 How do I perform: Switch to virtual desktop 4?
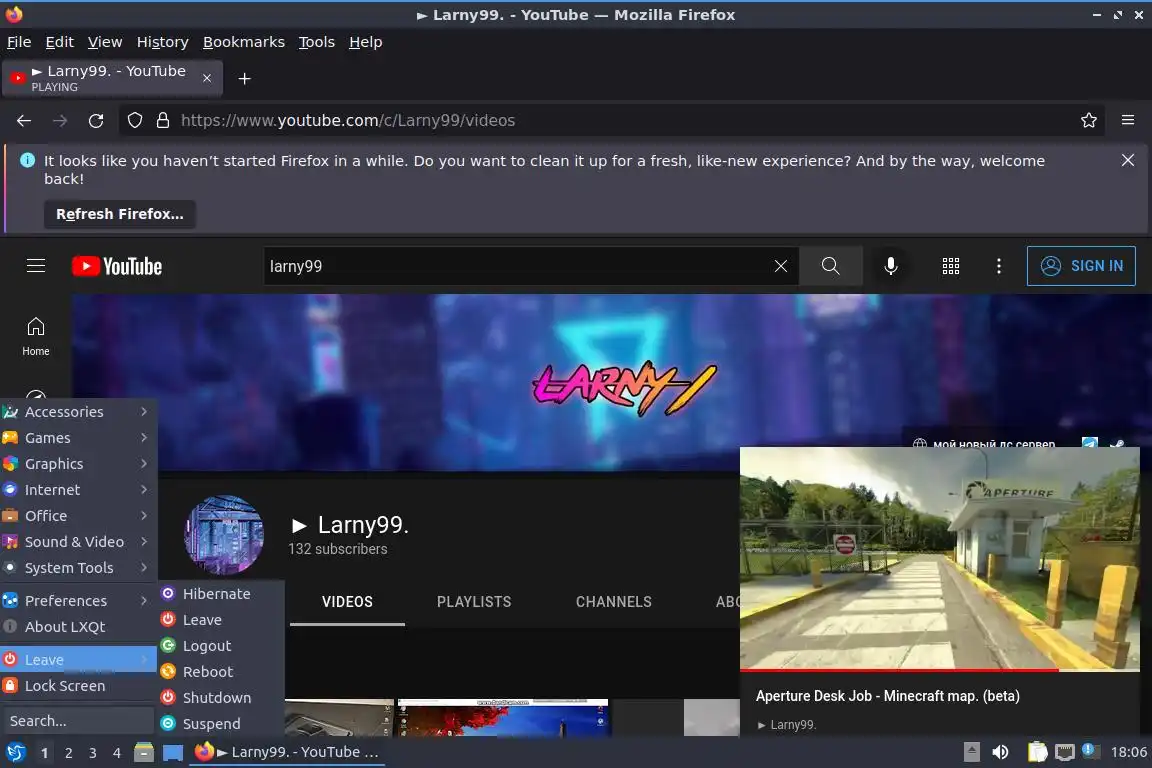[116, 753]
